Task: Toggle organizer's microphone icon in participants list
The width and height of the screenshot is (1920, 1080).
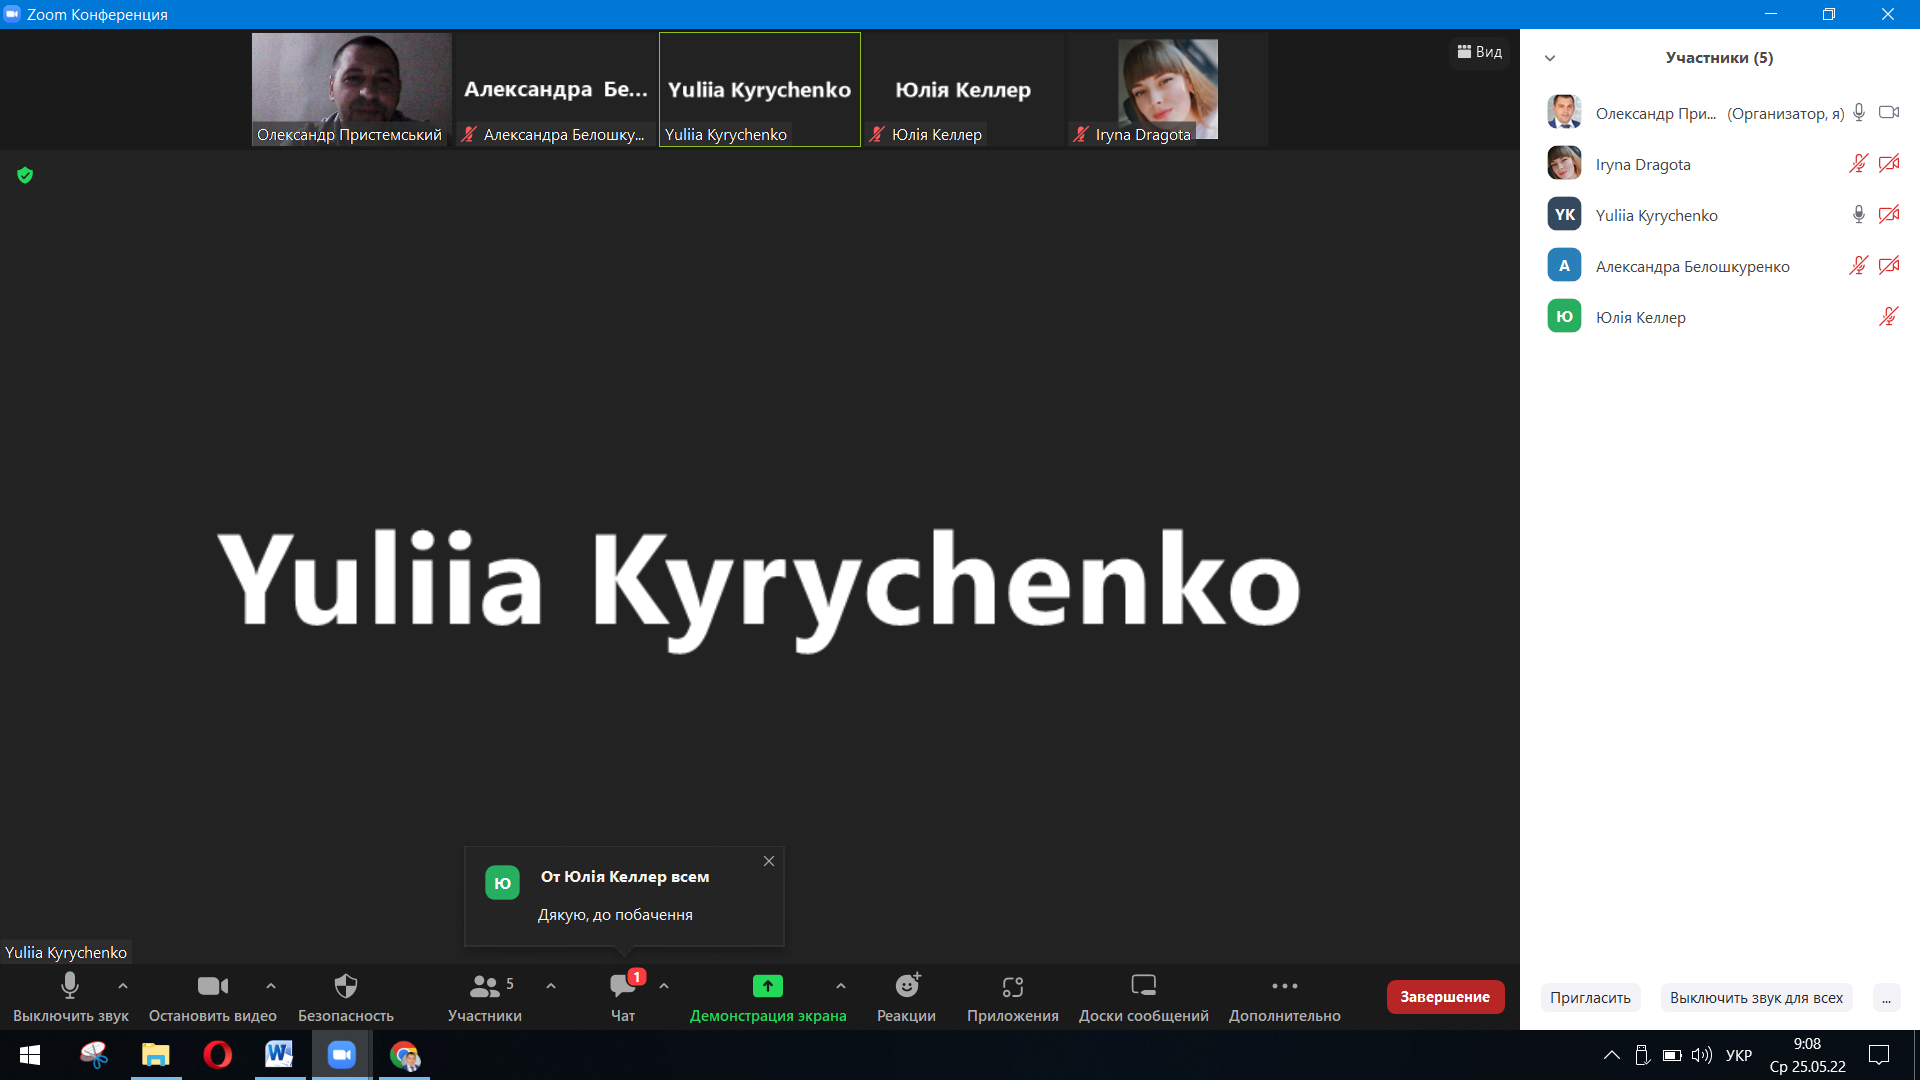Action: pos(1859,113)
